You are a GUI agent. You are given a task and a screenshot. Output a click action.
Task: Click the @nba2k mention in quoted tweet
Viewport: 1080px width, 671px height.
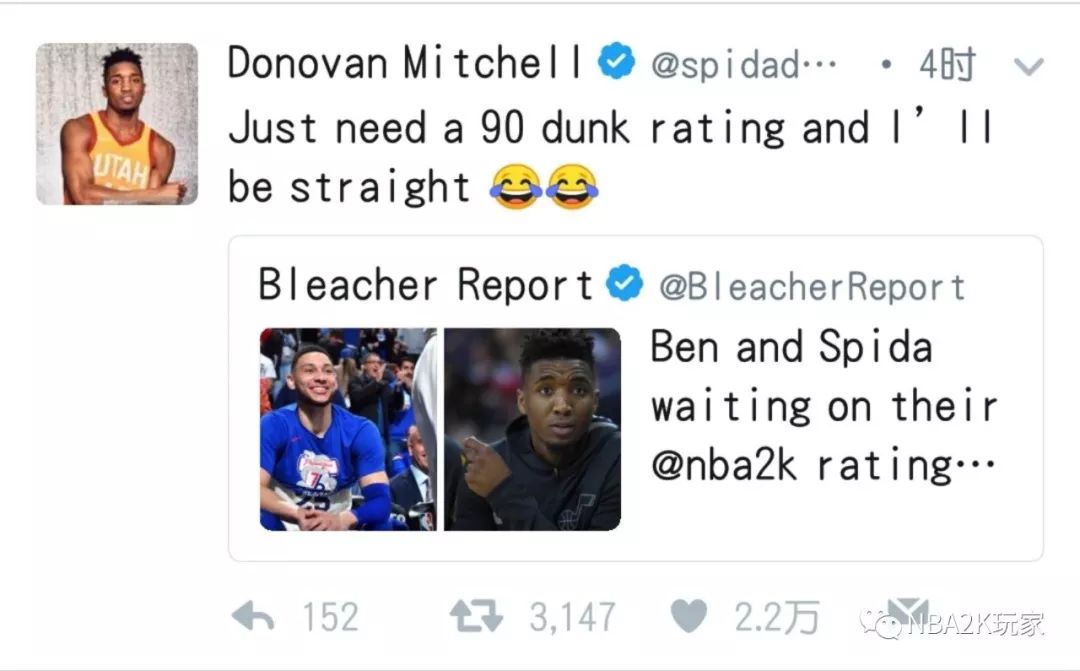pos(724,465)
